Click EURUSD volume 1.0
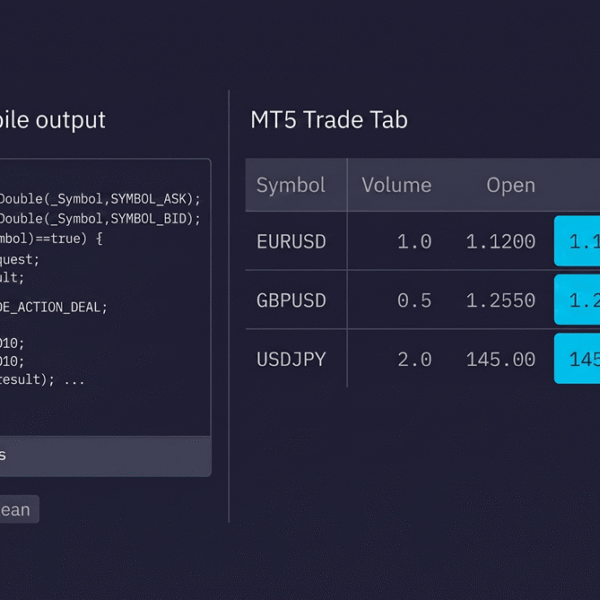Image resolution: width=600 pixels, height=600 pixels. pyautogui.click(x=414, y=241)
